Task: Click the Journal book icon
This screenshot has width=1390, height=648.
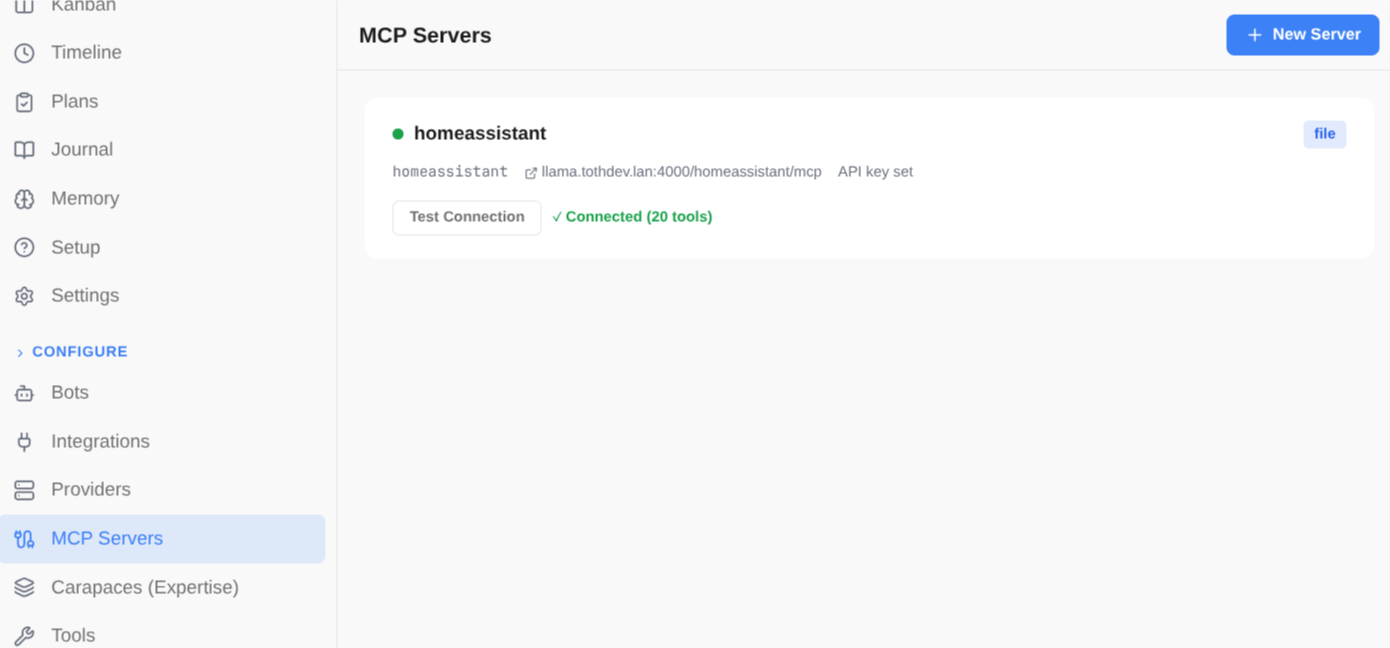Action: (x=23, y=149)
